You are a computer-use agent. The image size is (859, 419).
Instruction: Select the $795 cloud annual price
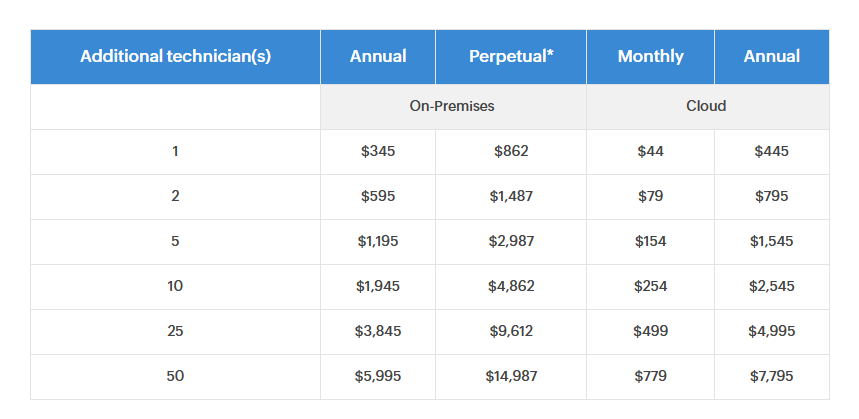pyautogui.click(x=771, y=197)
